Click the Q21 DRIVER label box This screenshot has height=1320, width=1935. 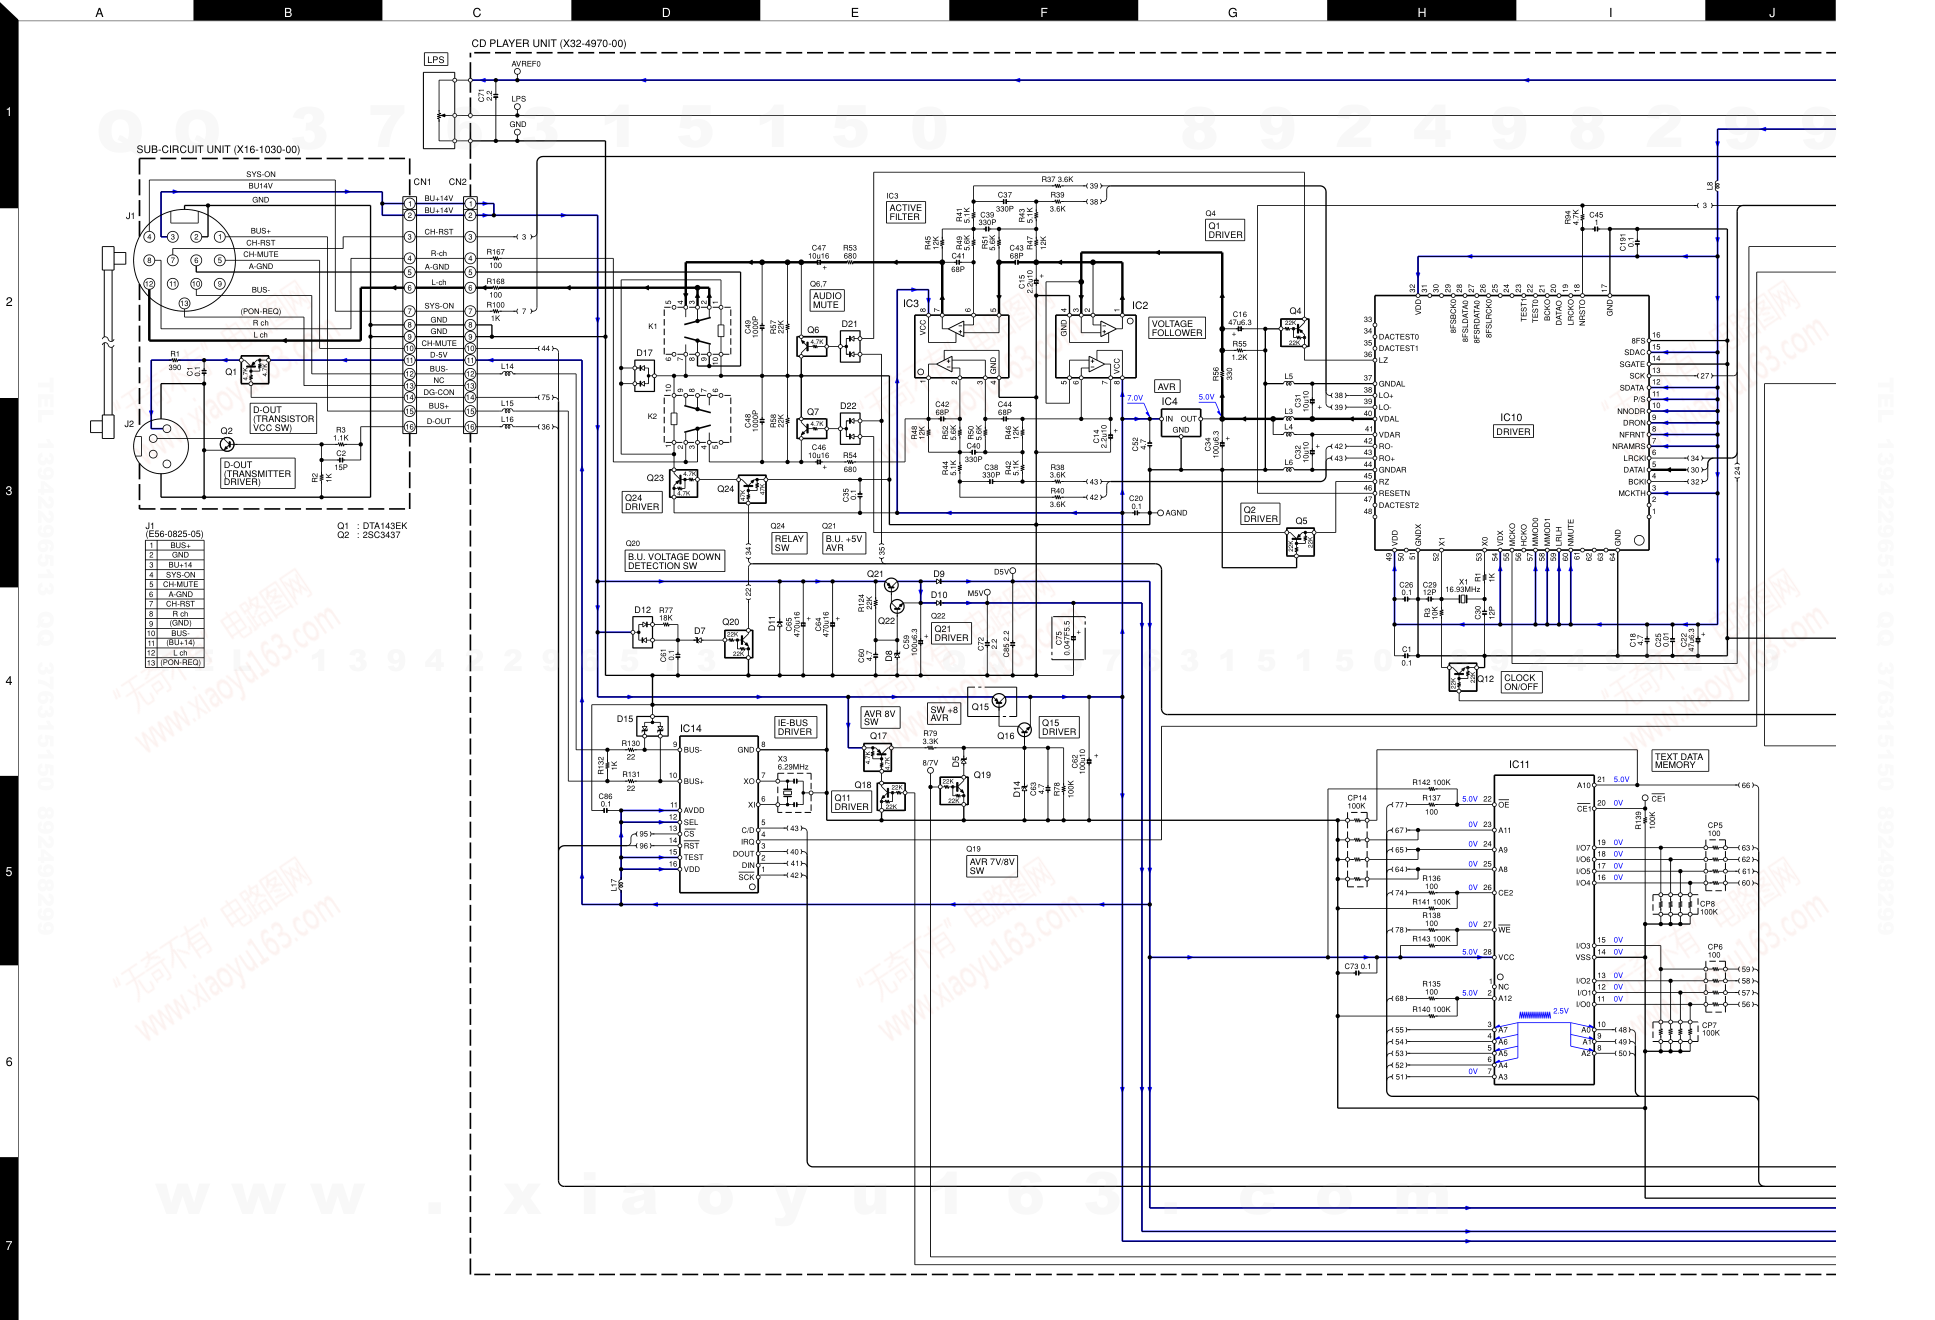(x=951, y=633)
